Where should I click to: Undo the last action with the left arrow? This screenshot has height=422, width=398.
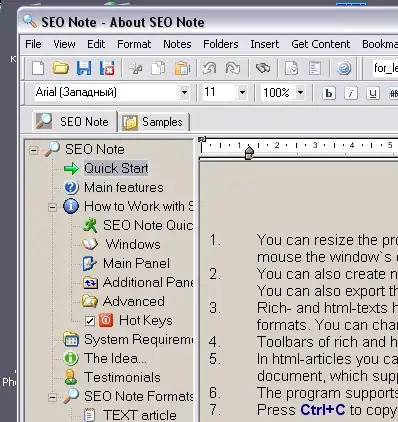tap(209, 68)
